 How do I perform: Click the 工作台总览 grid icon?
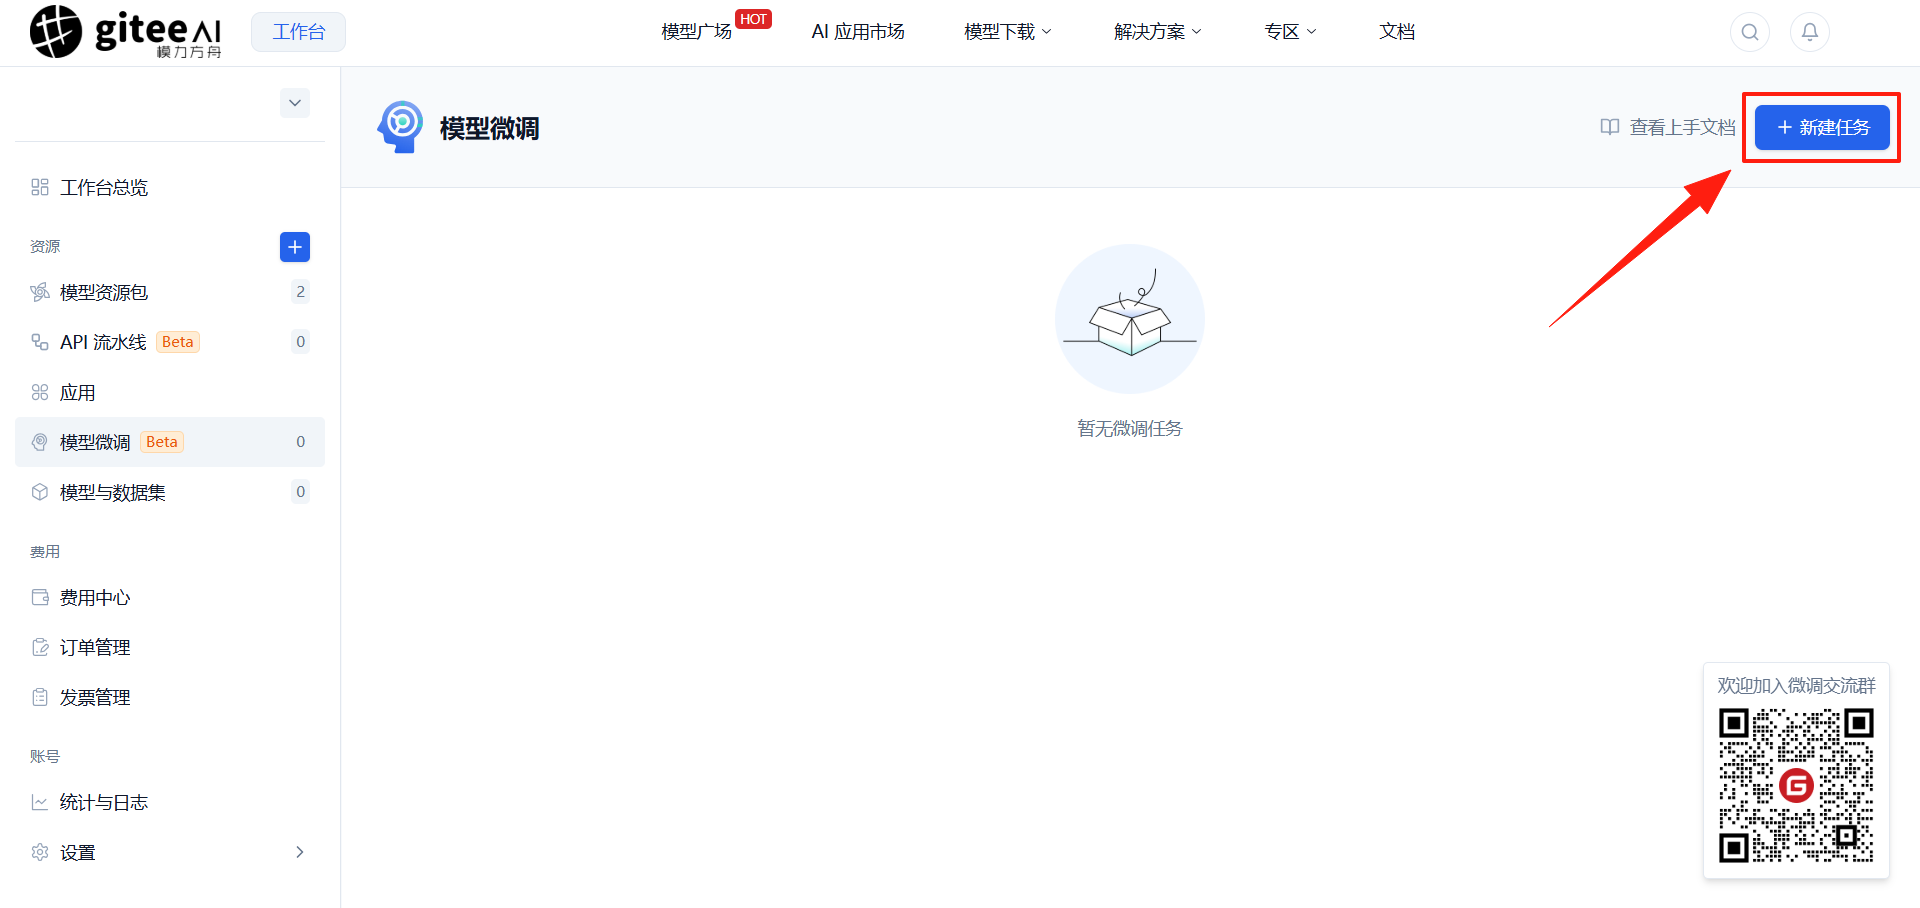point(40,187)
